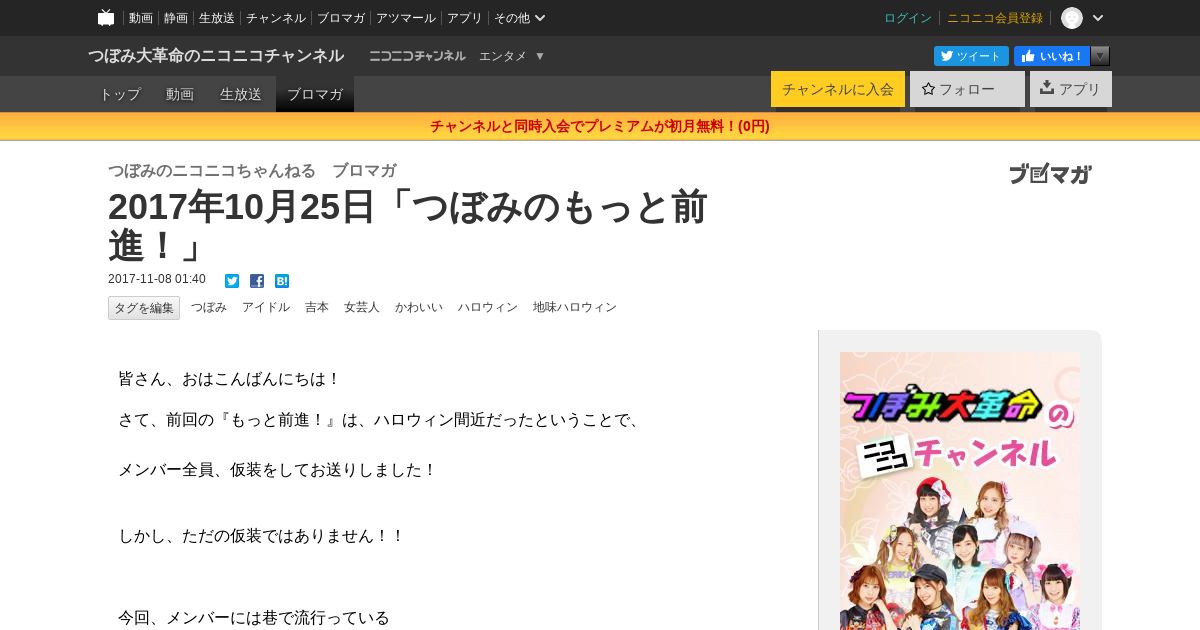
Task: Click line しかし、ただの仮装ではありません！！
Action: (262, 536)
